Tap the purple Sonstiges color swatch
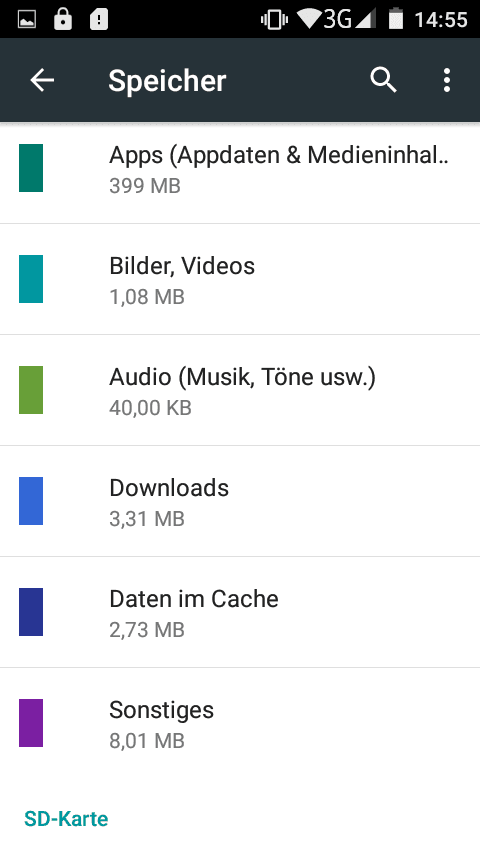 (31, 723)
